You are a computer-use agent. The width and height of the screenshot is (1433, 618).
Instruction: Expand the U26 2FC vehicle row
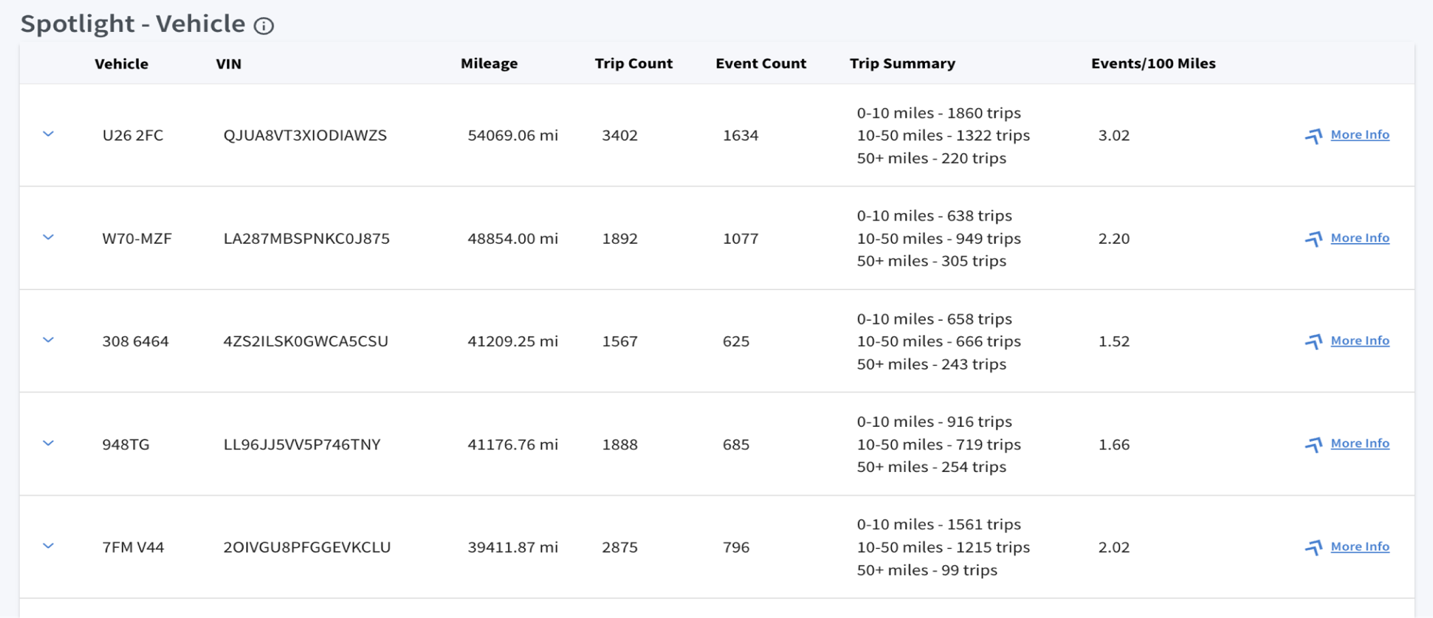pyautogui.click(x=48, y=134)
